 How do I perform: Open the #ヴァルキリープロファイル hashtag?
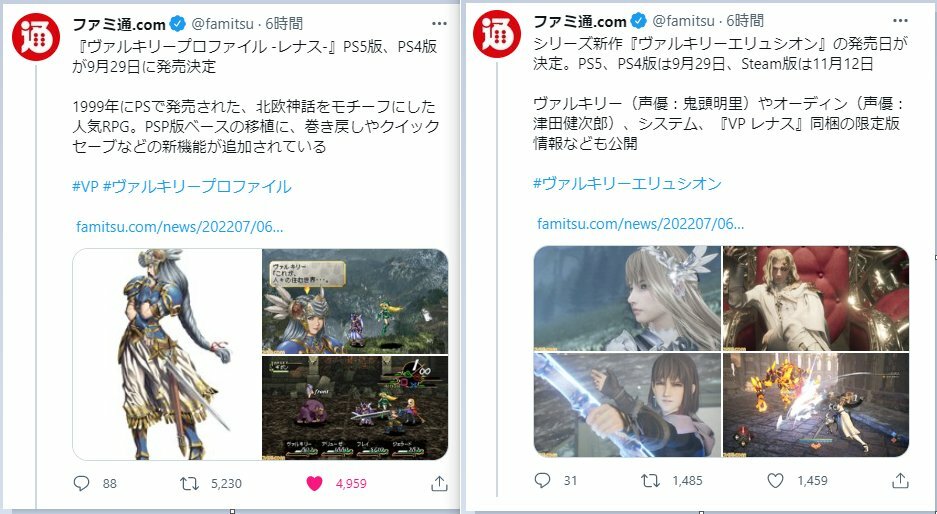pos(197,186)
